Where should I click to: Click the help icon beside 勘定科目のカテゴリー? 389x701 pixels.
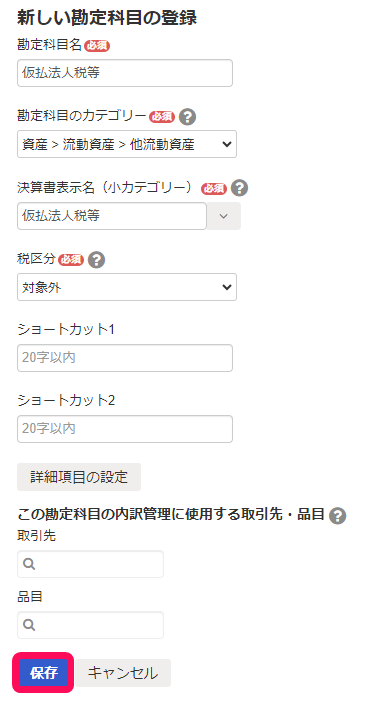(x=187, y=117)
